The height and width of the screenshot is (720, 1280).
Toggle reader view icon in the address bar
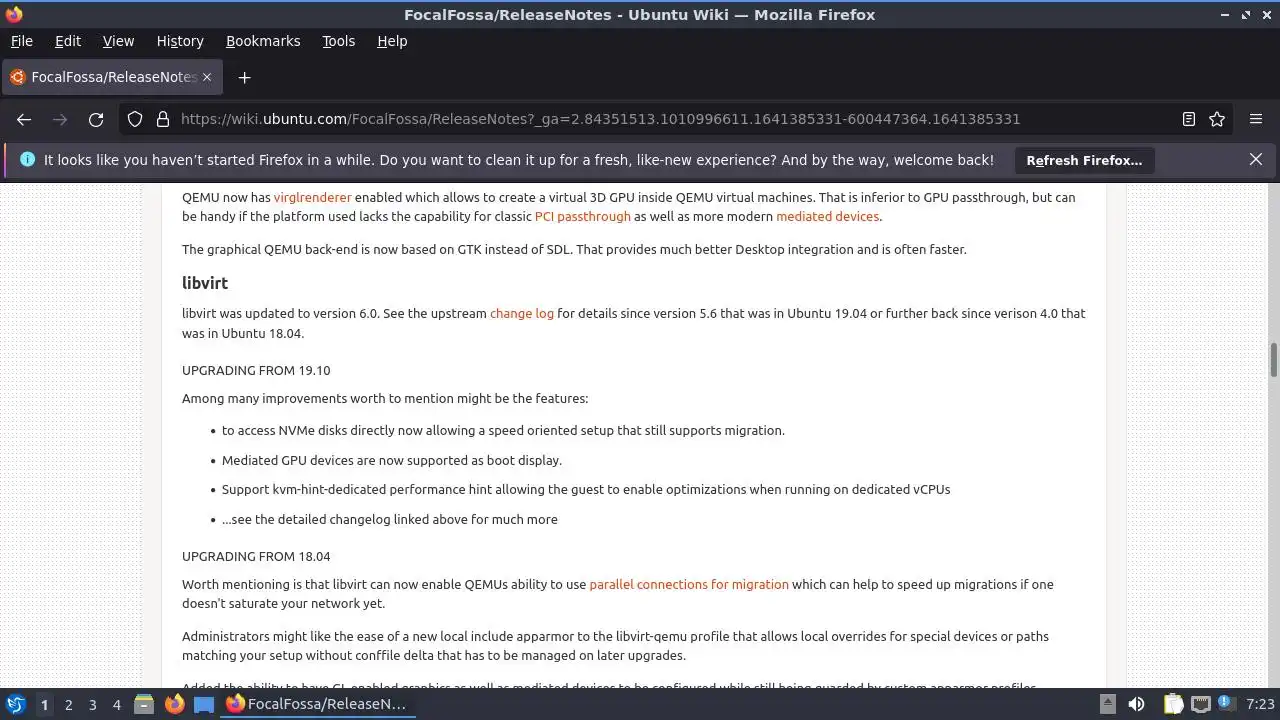coord(1189,119)
